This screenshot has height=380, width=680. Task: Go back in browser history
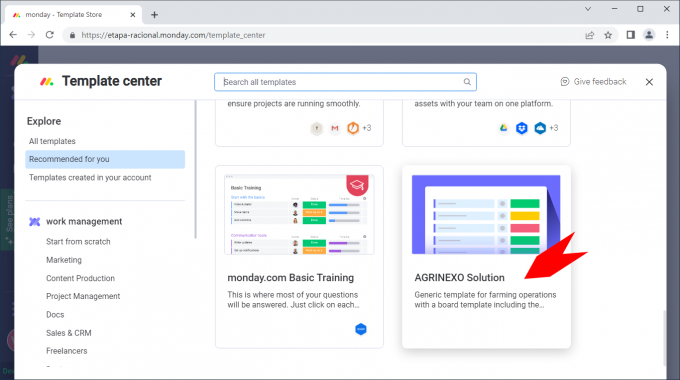click(x=13, y=35)
